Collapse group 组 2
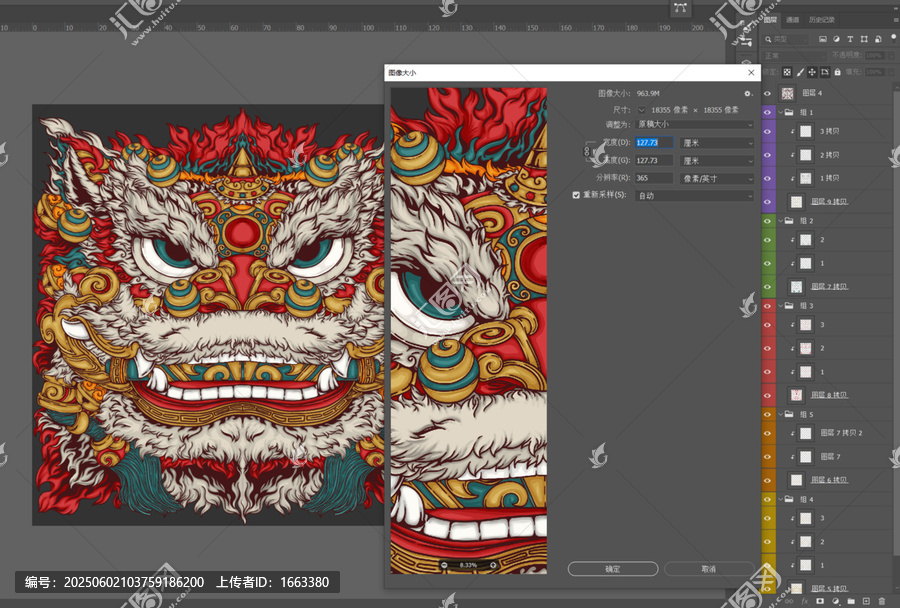This screenshot has width=900, height=608. coord(781,220)
